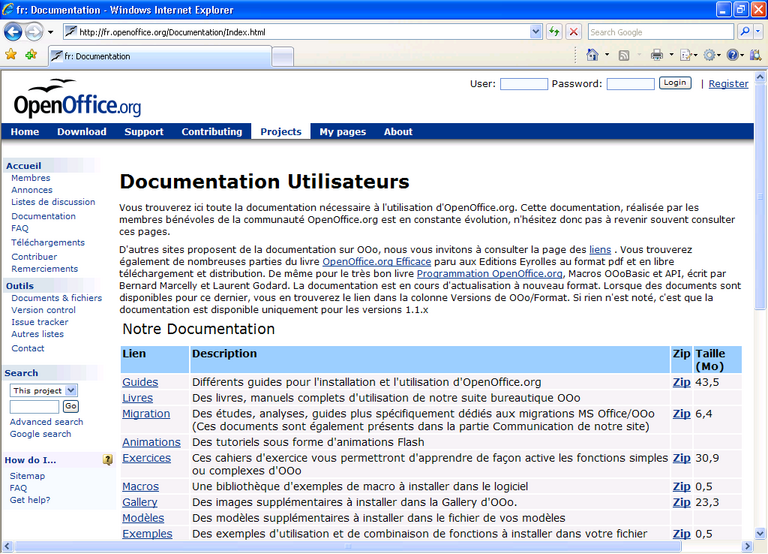Click the search magnifier icon
This screenshot has width=768, height=554.
(744, 32)
